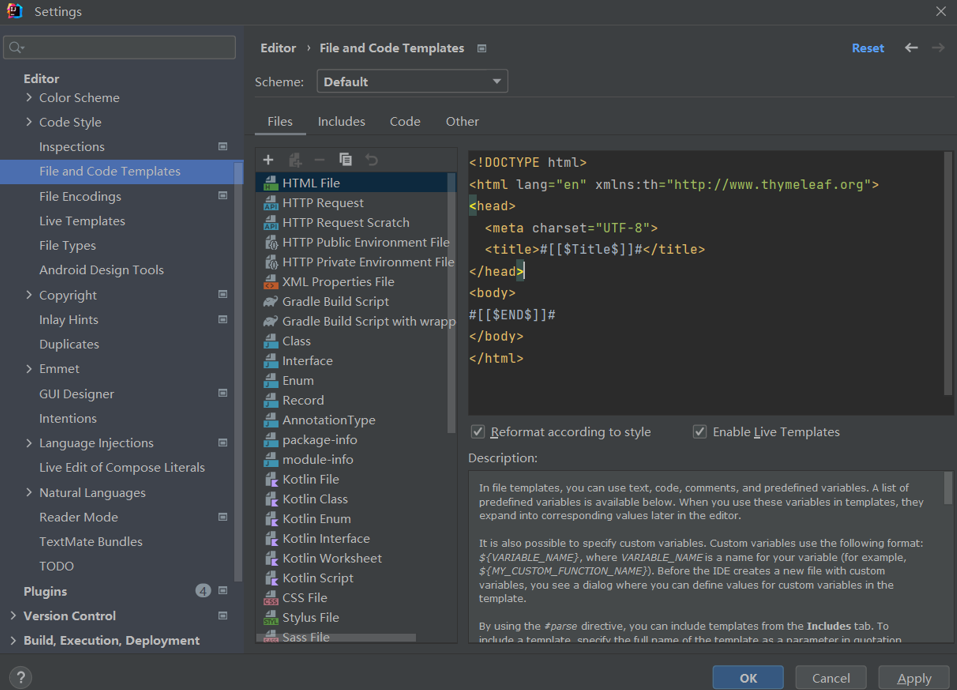Click the help question mark icon

tap(20, 677)
